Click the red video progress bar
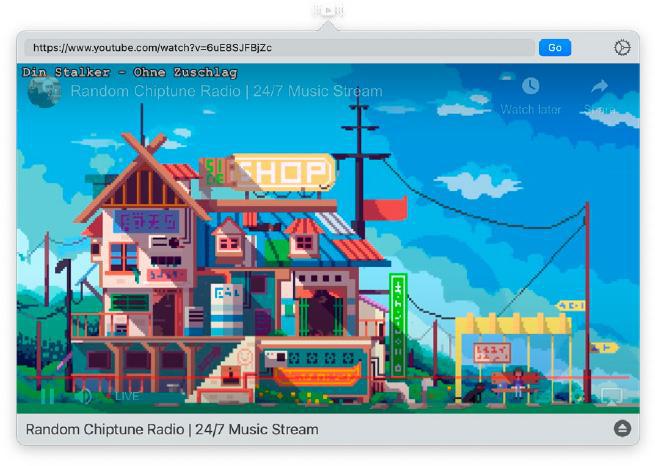Viewport: 655px width, 466px height. 328,377
